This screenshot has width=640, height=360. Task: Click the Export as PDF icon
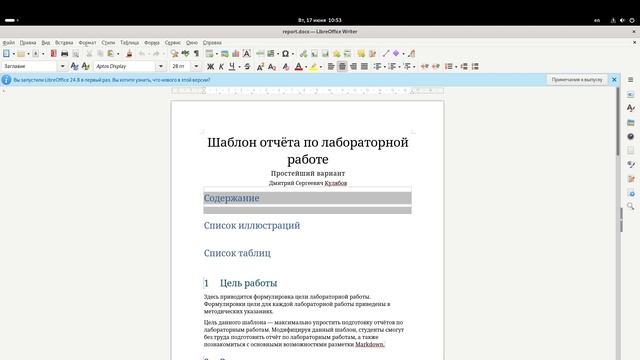pos(53,53)
